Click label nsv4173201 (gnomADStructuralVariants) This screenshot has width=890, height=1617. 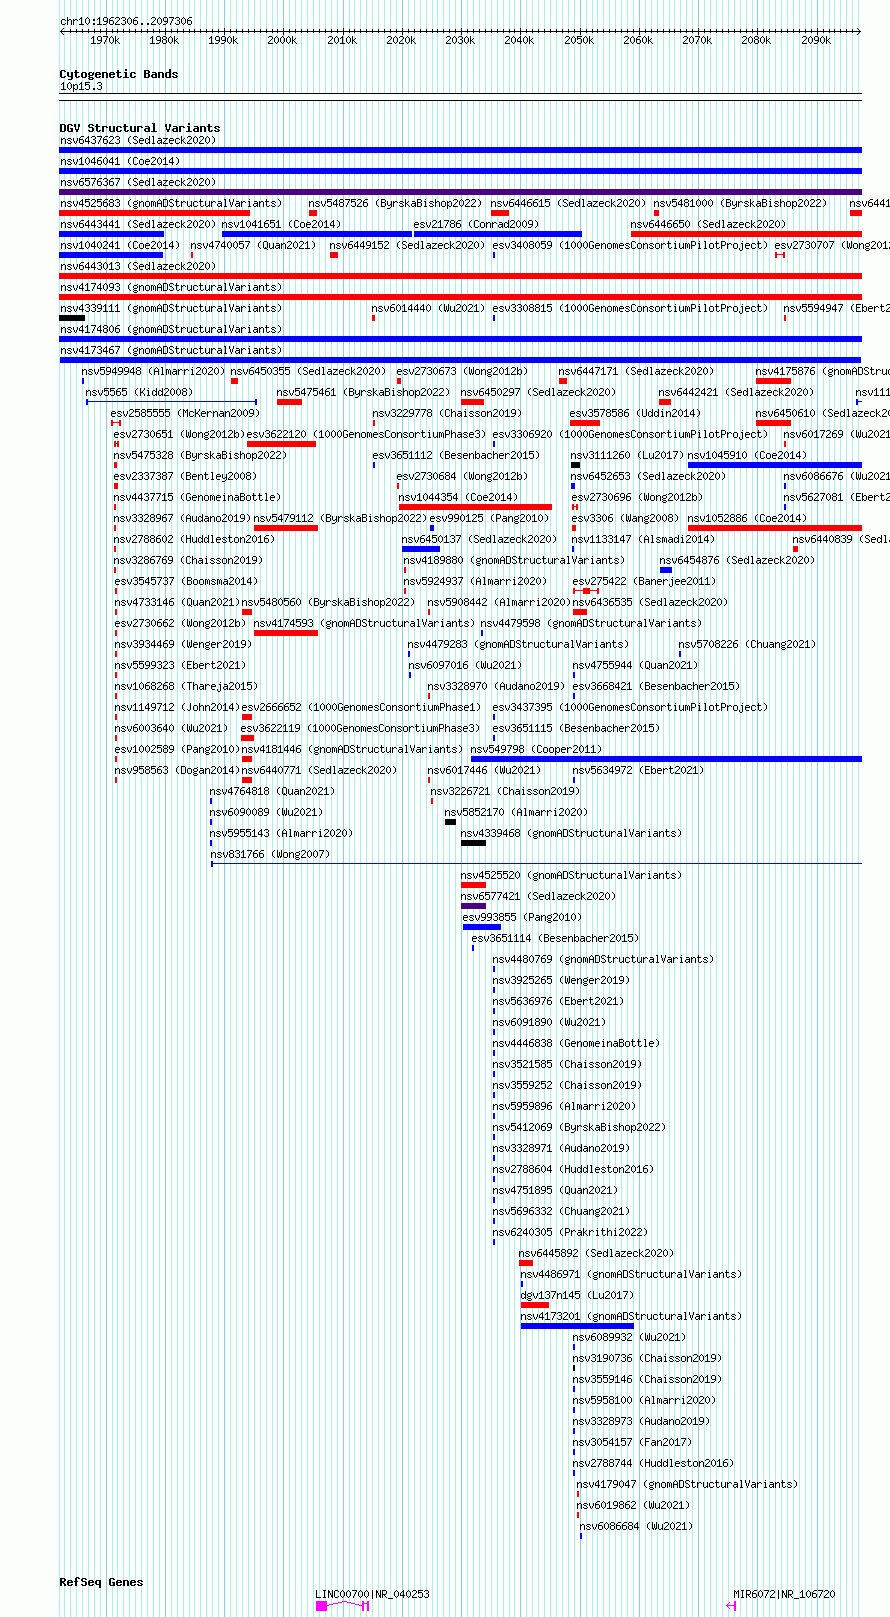(632, 1317)
